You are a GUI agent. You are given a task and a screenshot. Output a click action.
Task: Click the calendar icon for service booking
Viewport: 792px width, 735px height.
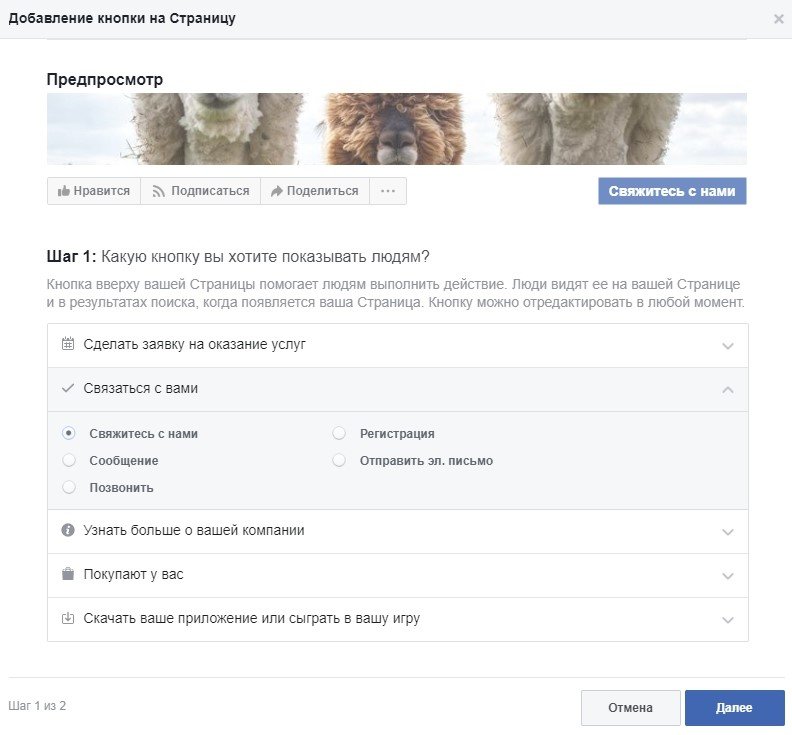68,344
